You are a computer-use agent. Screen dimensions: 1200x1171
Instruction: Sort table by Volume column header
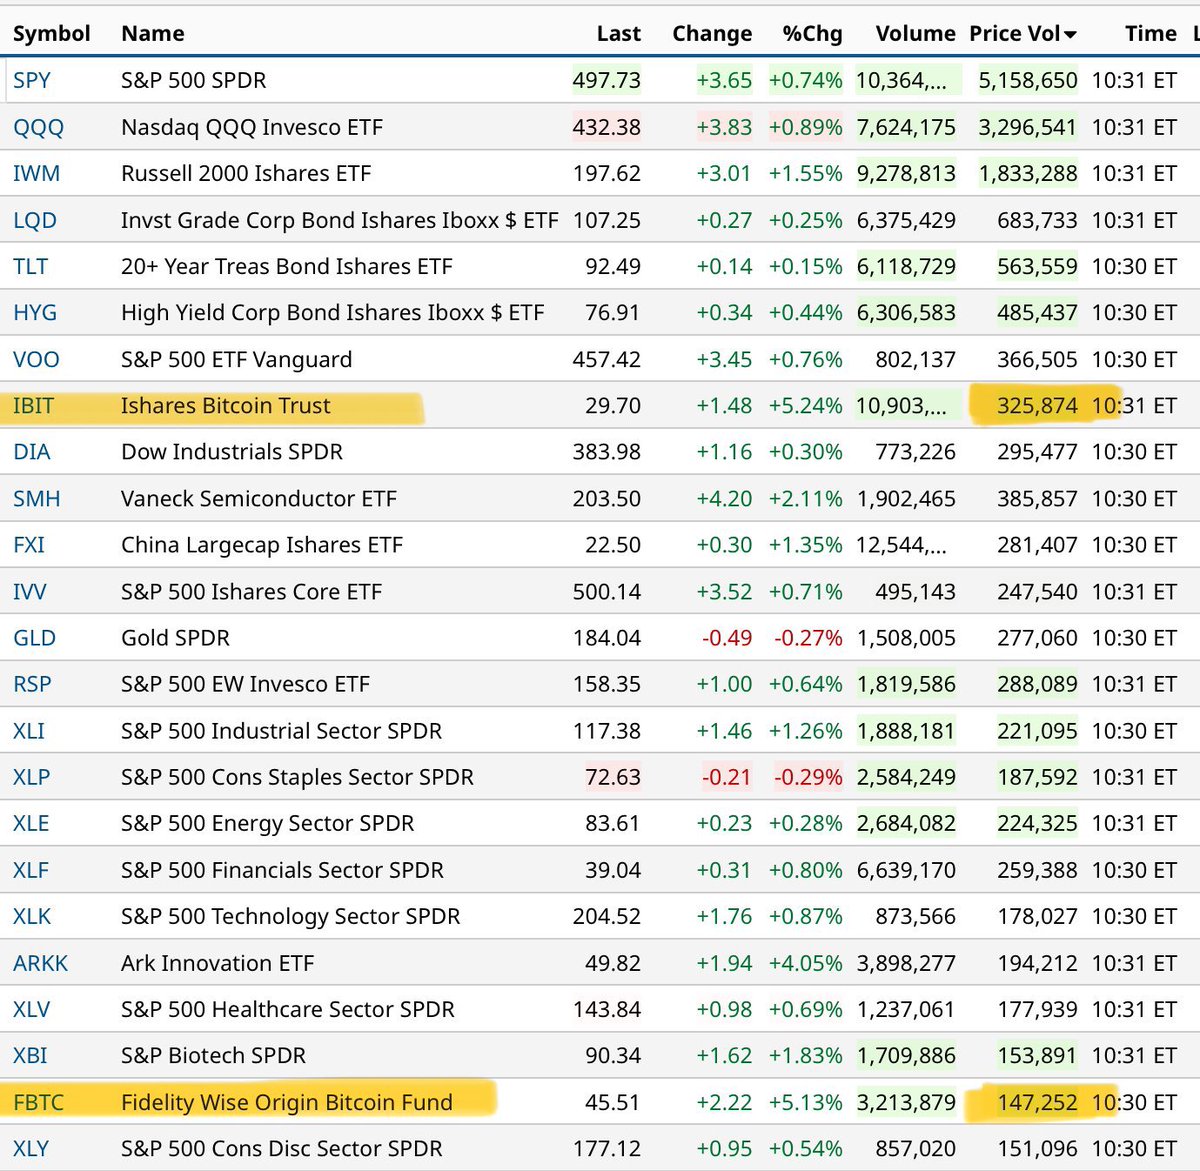(x=915, y=34)
